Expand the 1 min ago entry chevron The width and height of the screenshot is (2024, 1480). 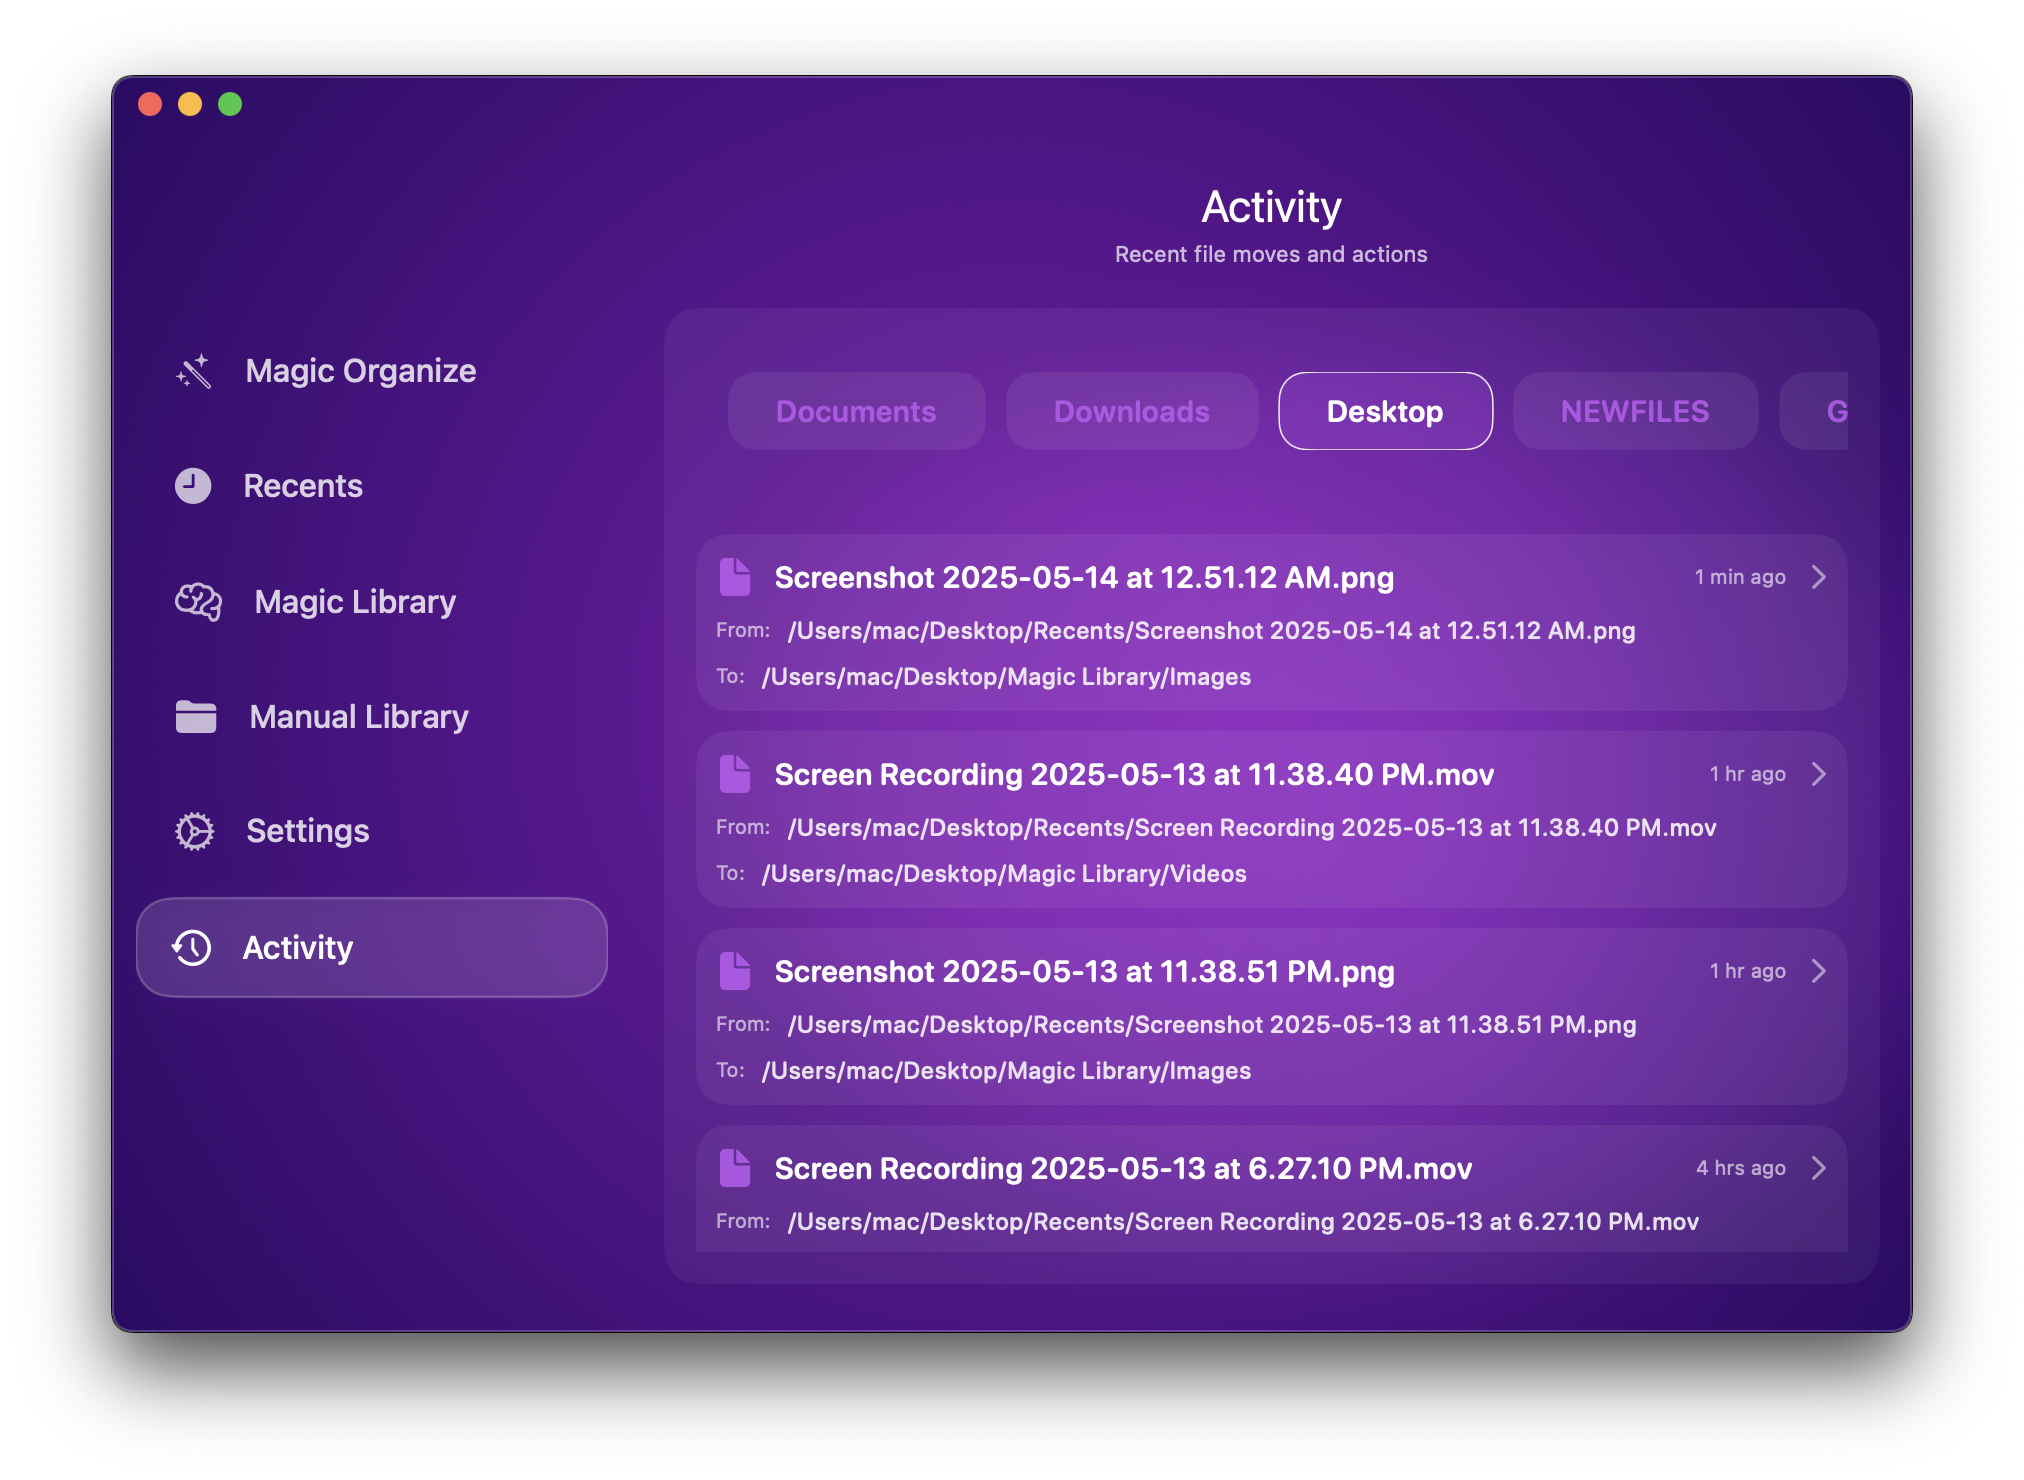(x=1819, y=577)
